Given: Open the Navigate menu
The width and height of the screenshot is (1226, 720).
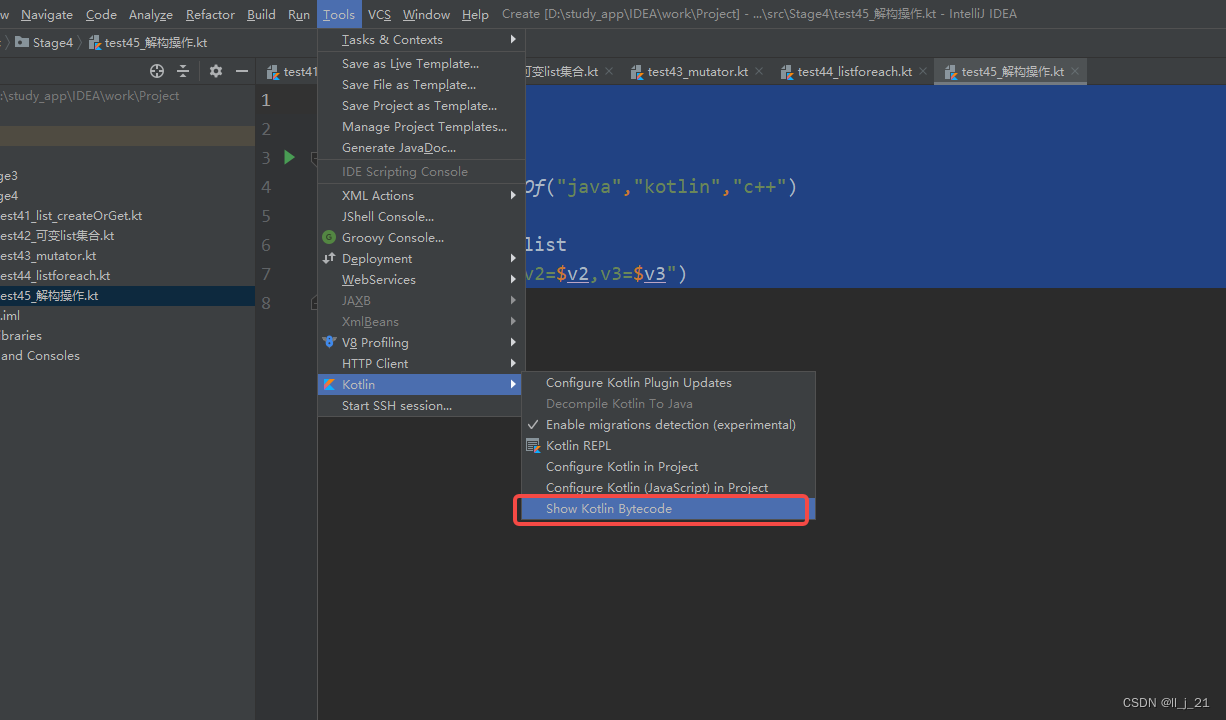Looking at the screenshot, I should pos(47,14).
